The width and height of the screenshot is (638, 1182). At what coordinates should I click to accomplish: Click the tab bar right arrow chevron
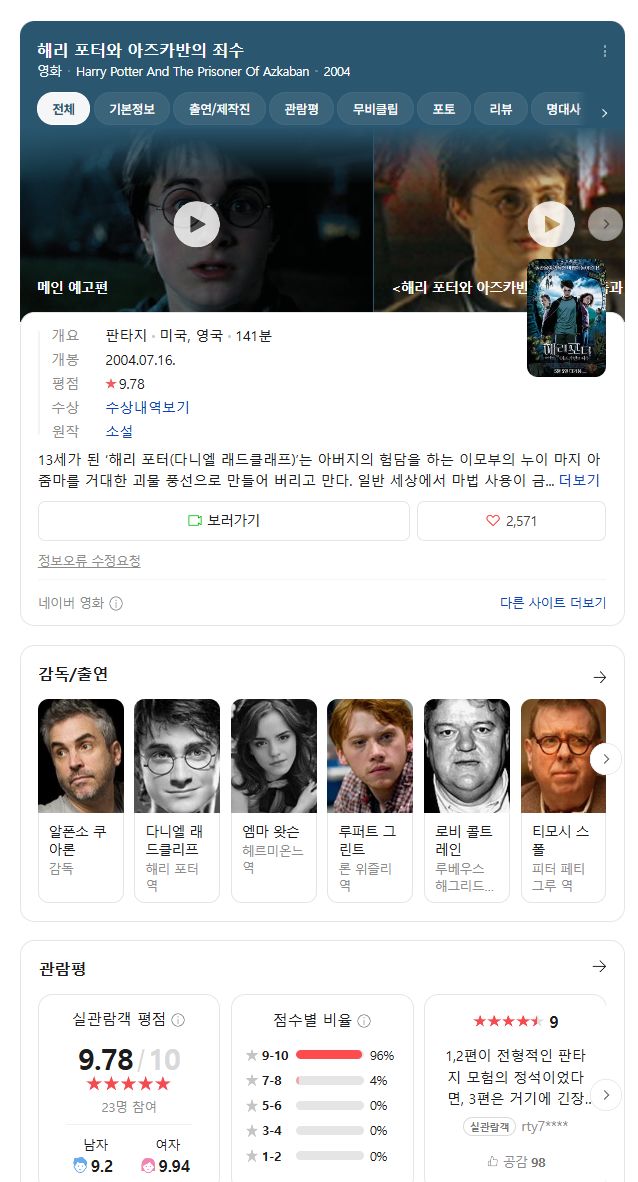click(604, 113)
